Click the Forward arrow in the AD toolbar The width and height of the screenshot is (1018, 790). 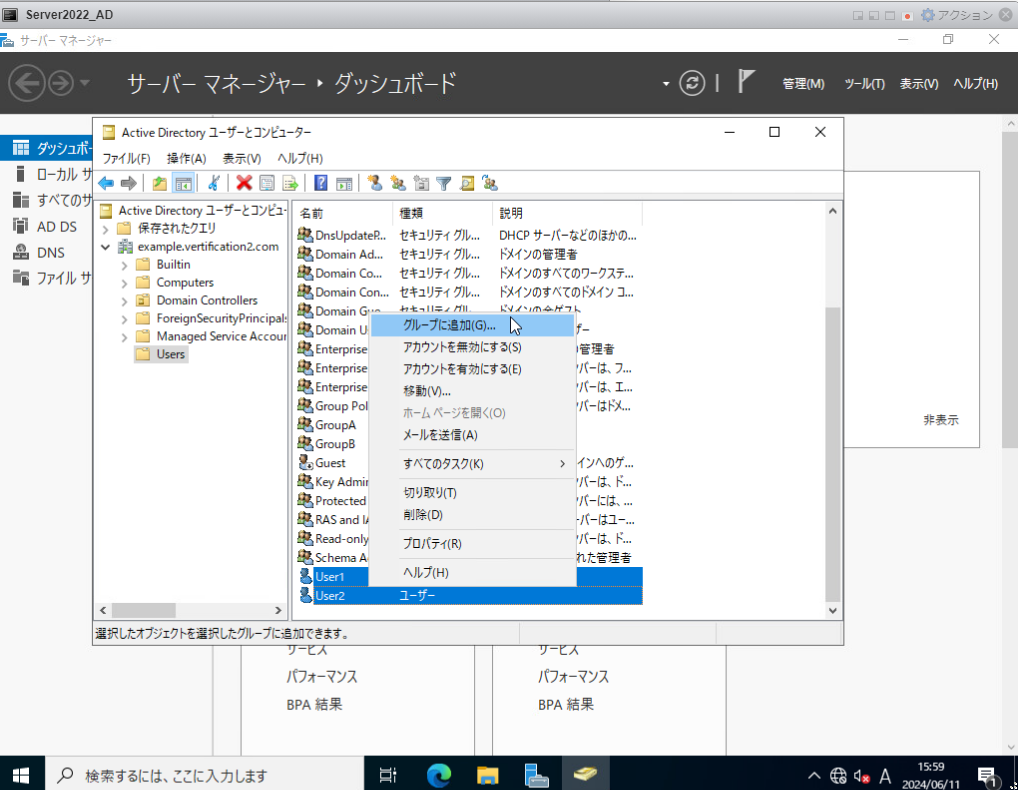(129, 184)
